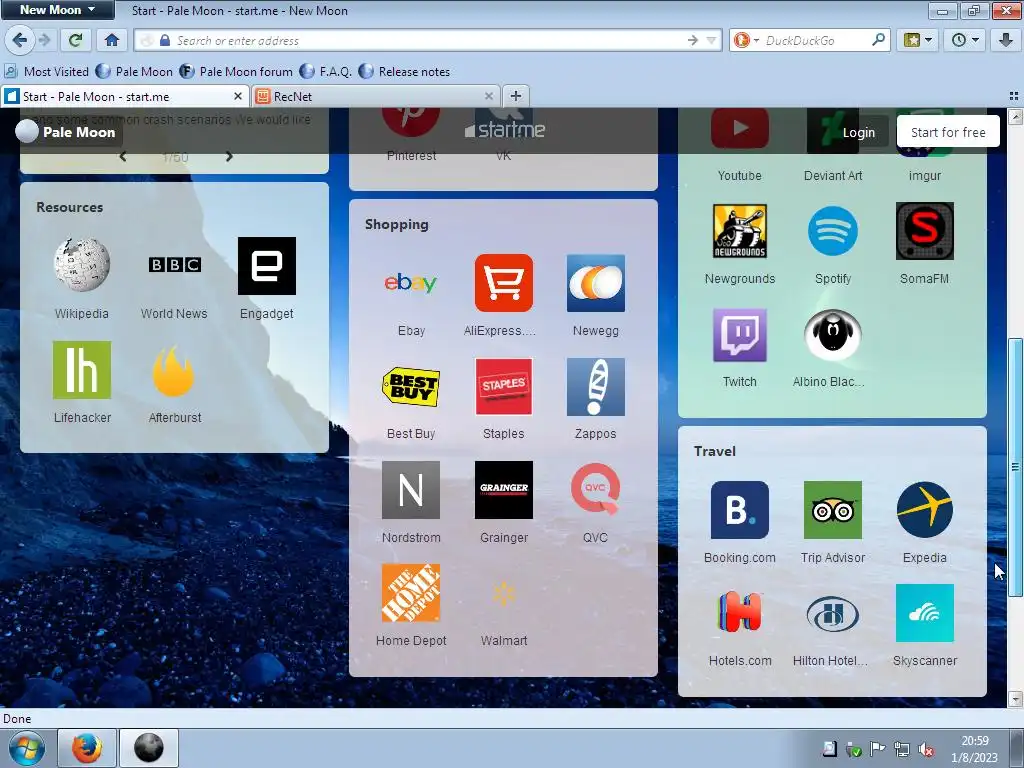The image size is (1024, 768).
Task: Click the Start for free button
Action: (948, 132)
